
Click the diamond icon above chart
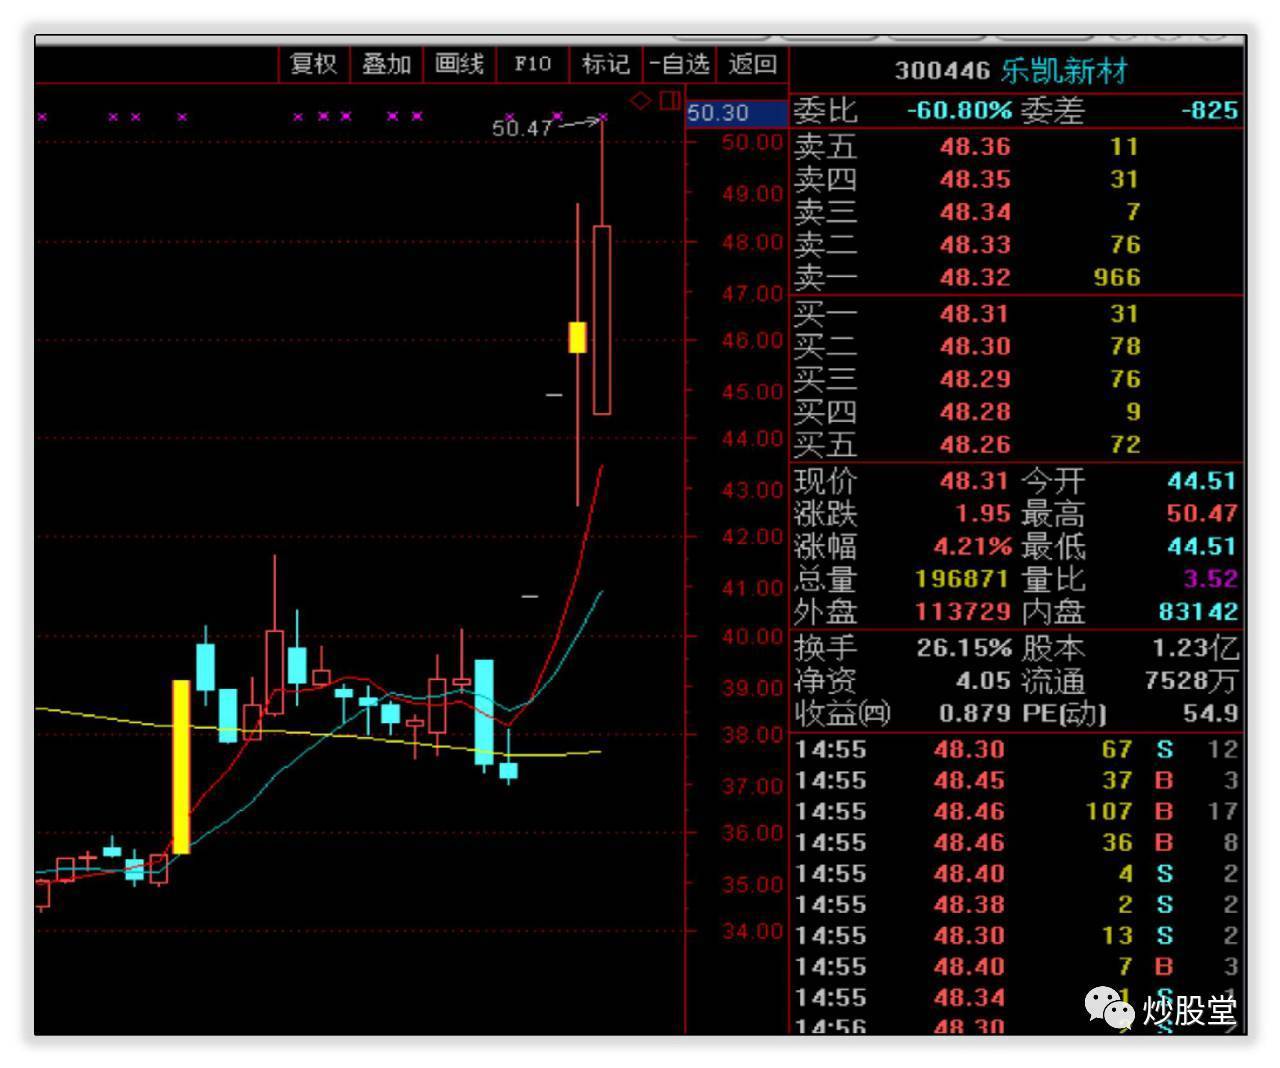click(x=641, y=100)
